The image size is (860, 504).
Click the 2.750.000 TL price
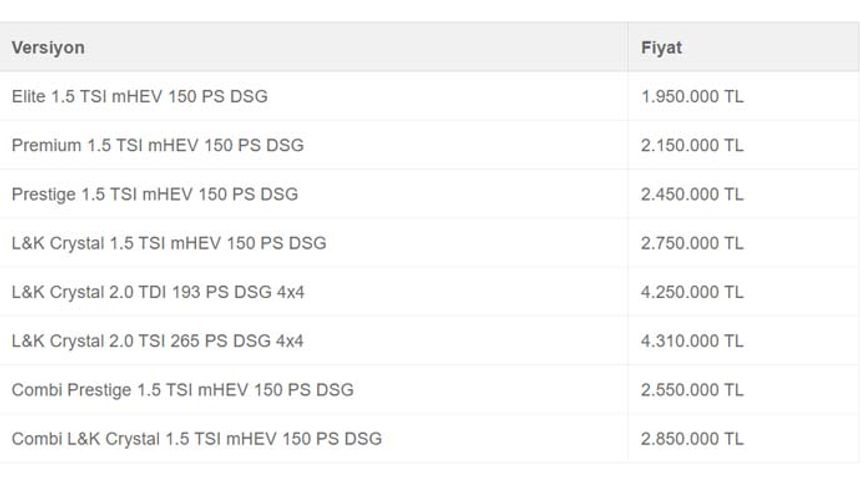[692, 243]
